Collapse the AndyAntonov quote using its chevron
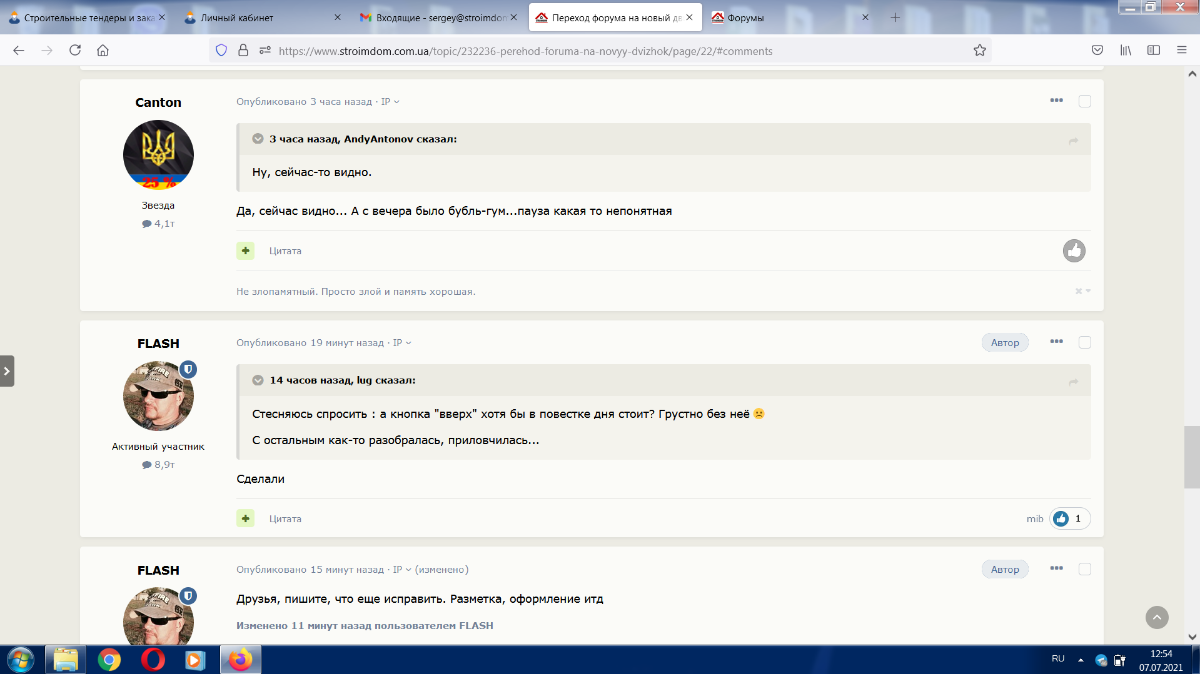Screen dimensions: 1200x674 (258, 139)
